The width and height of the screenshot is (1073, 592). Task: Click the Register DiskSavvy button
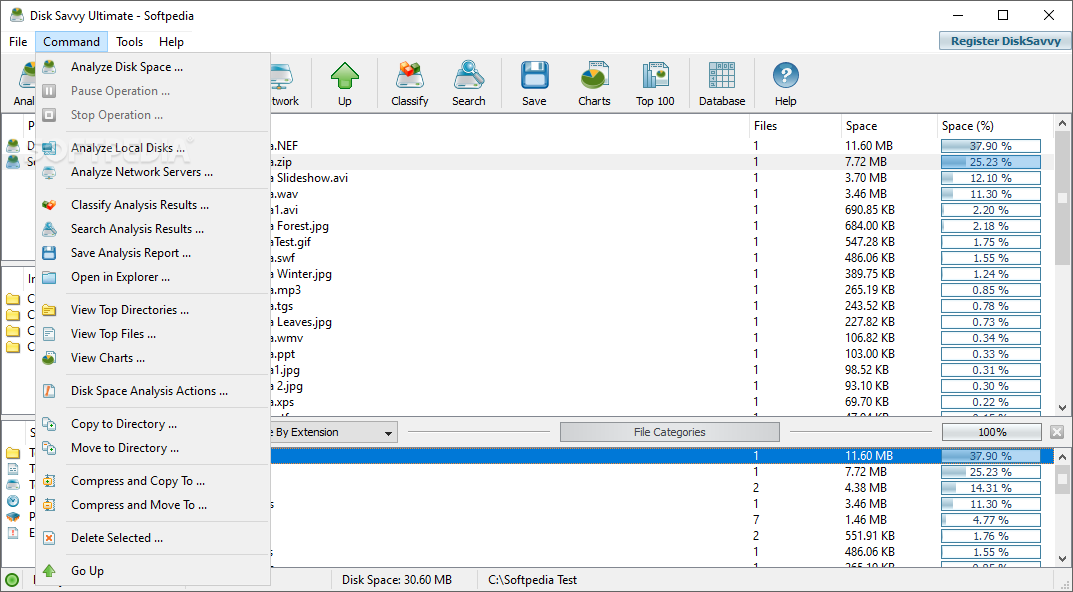tap(1005, 41)
